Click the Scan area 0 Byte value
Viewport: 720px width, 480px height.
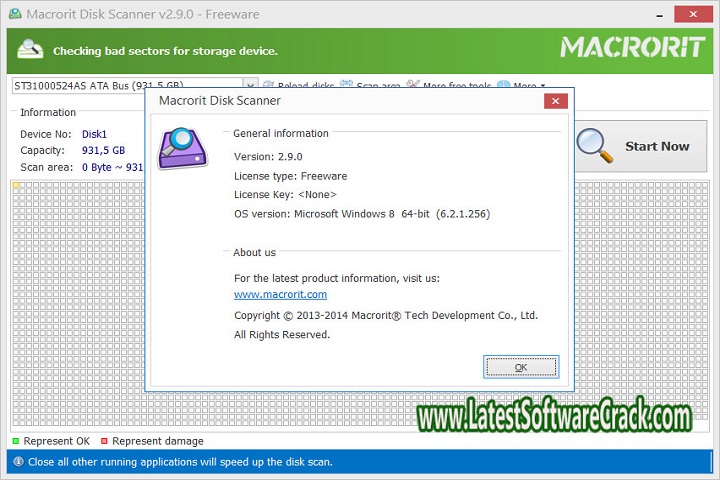(112, 167)
